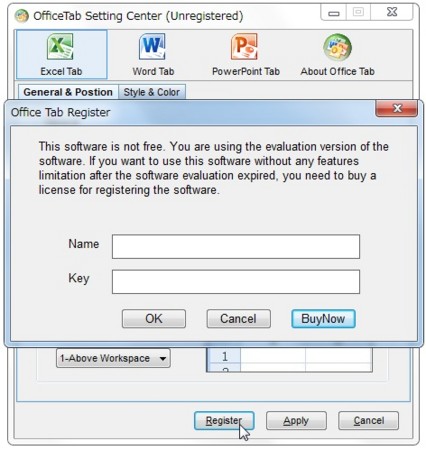Cancel the Office Tab Register dialog

coord(238,319)
